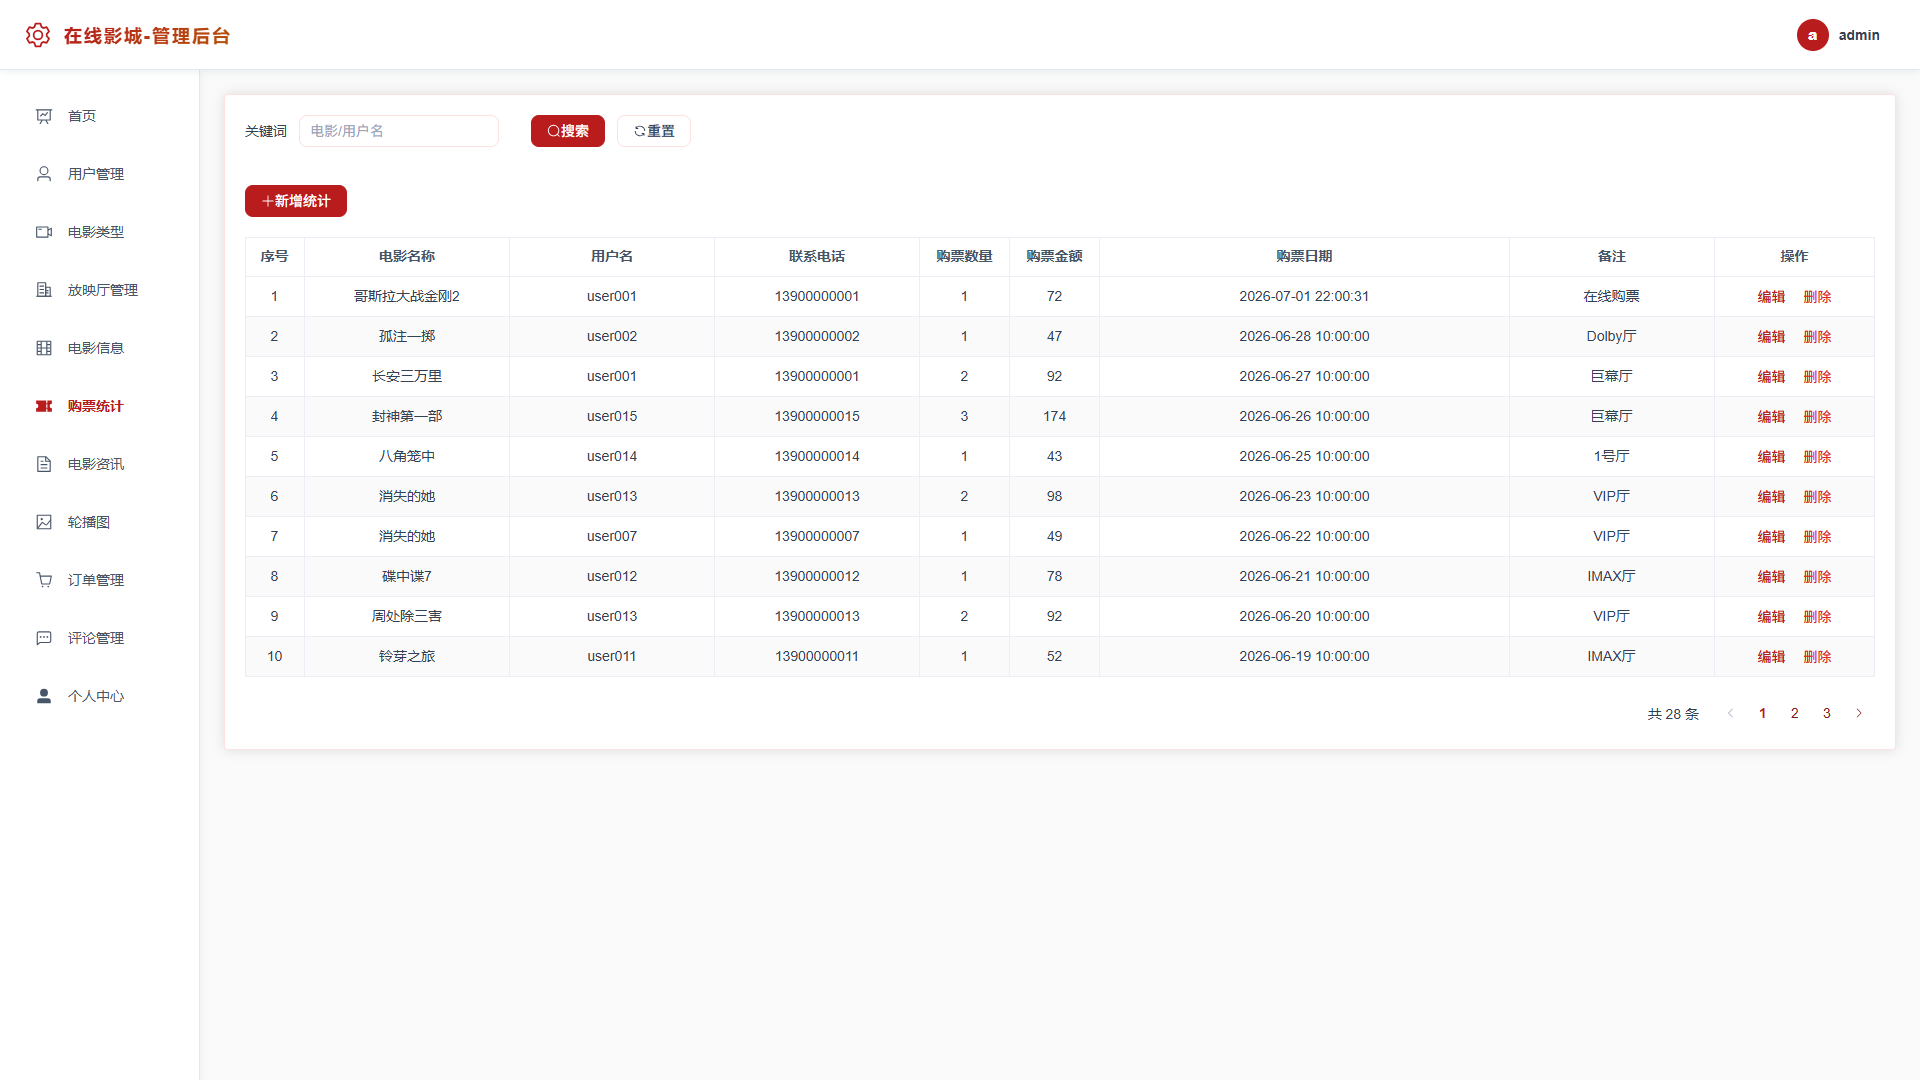Click user012 username cell
Viewport: 1920px width, 1080px height.
click(x=612, y=577)
